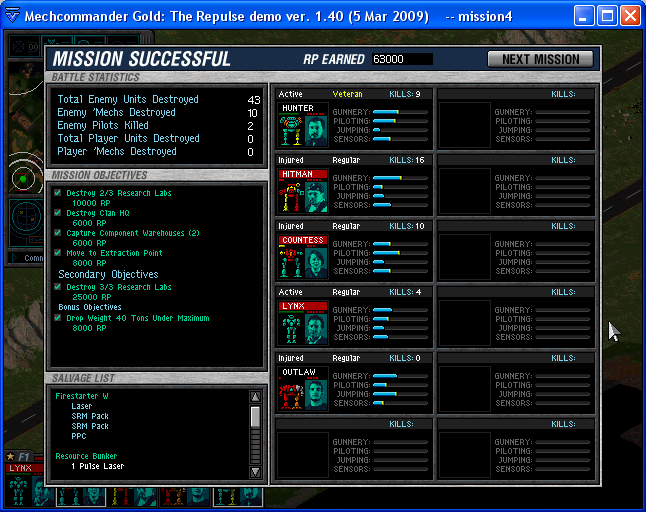Select Countess's pilot portrait
Viewport: 646px width, 512px height.
[316, 262]
